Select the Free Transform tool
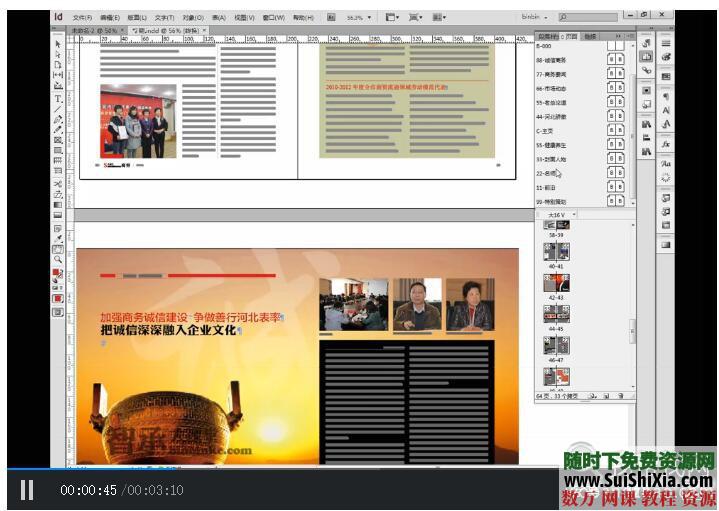The width and height of the screenshot is (719, 511). coord(58,194)
